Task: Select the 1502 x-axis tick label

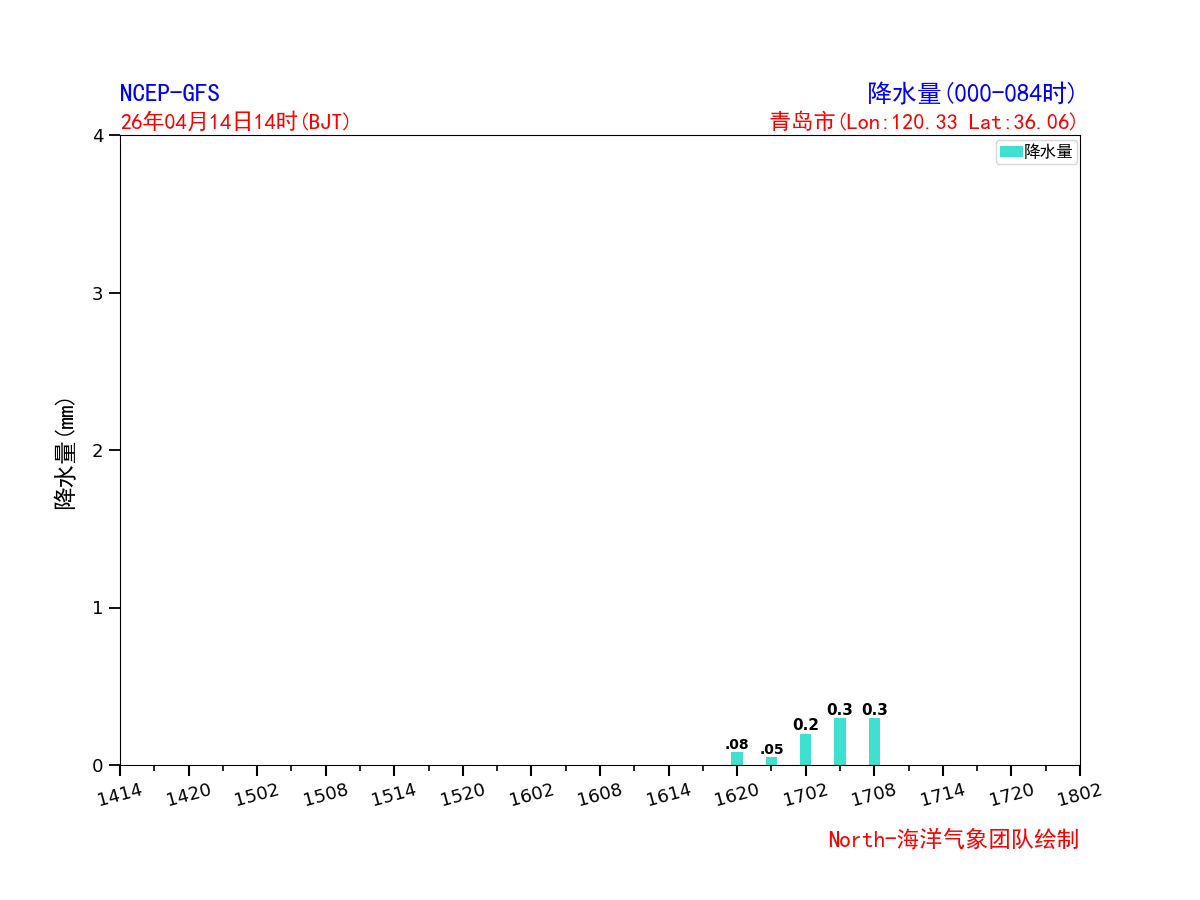Action: click(x=256, y=794)
